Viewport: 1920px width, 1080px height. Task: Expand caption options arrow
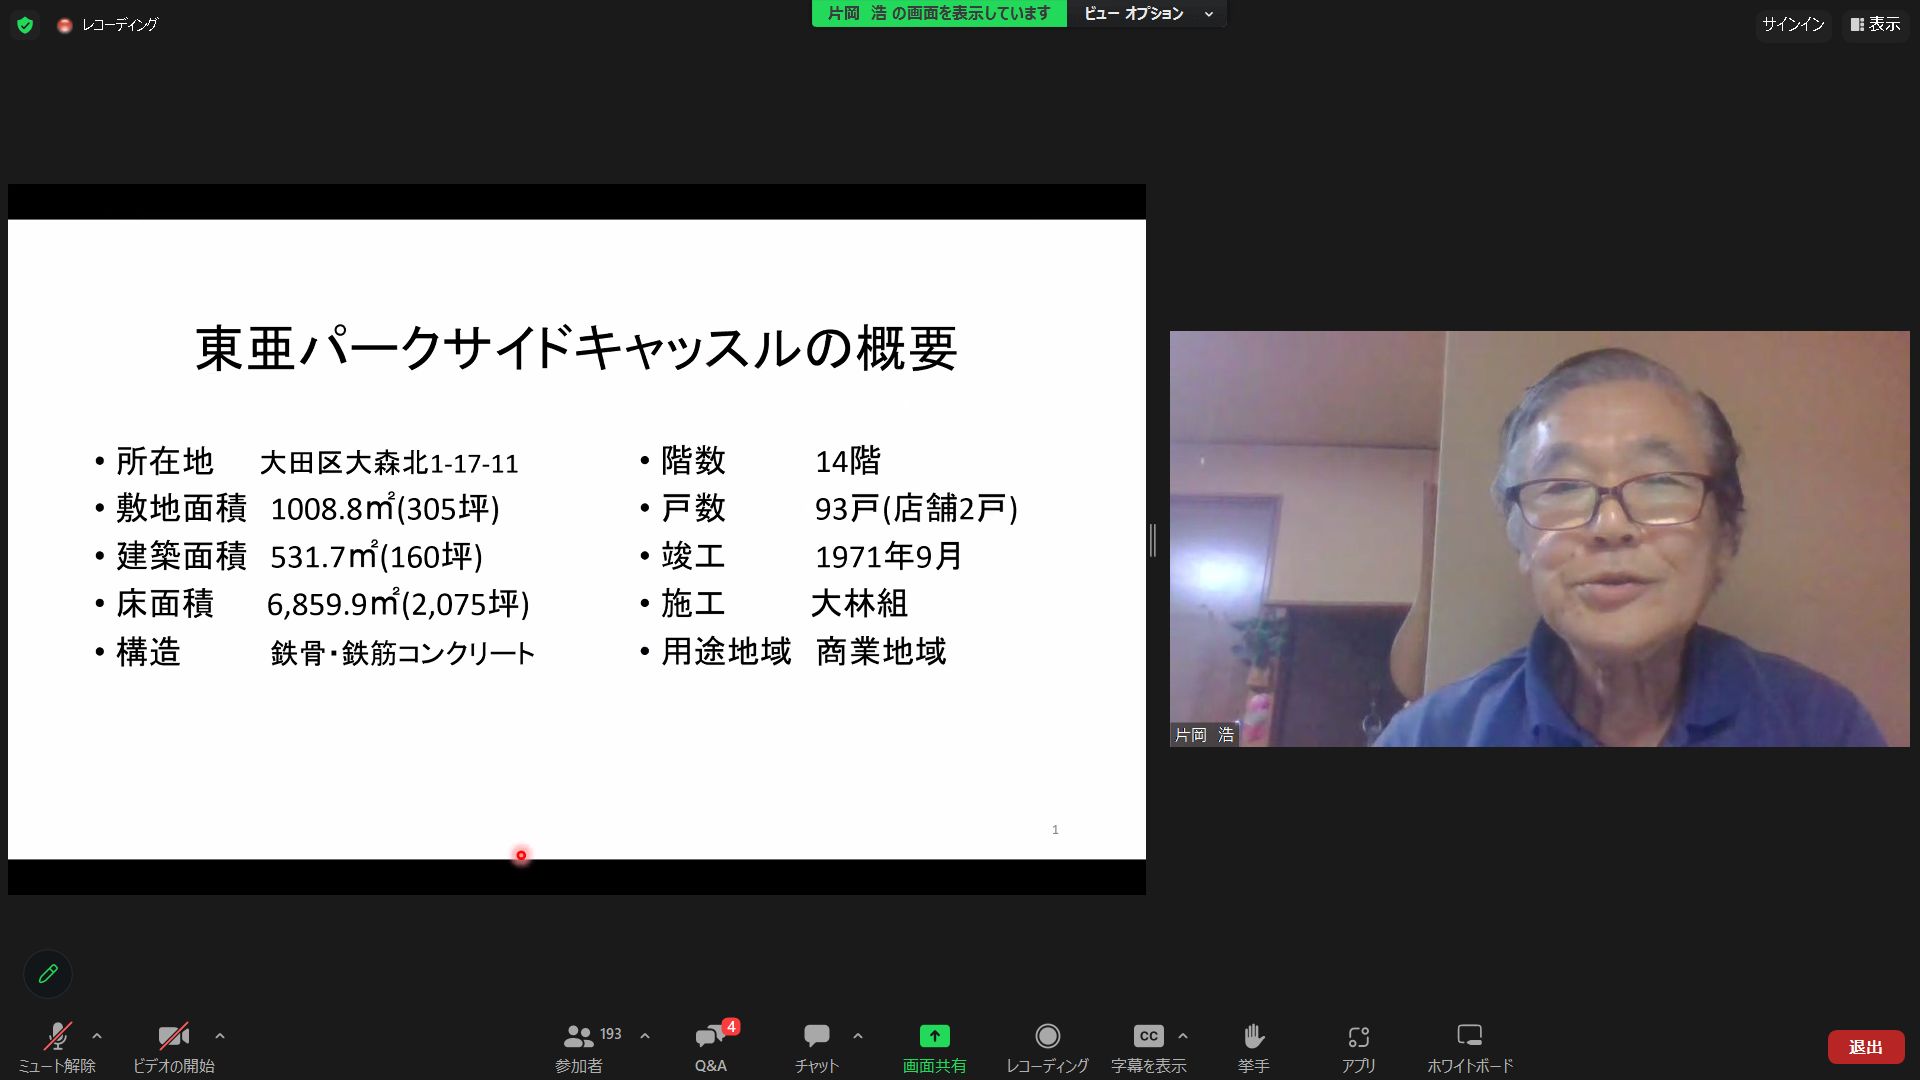point(1183,1036)
